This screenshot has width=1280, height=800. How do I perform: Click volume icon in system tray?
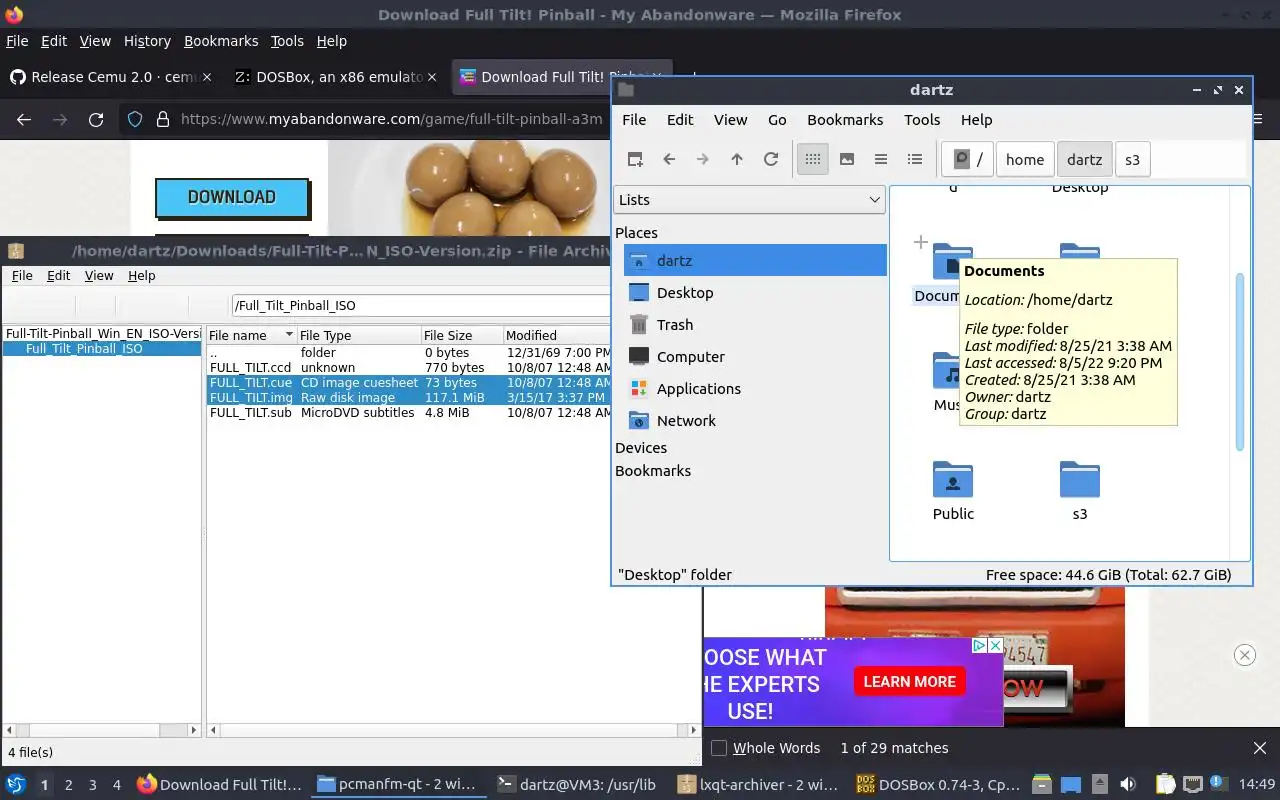[x=1128, y=785]
